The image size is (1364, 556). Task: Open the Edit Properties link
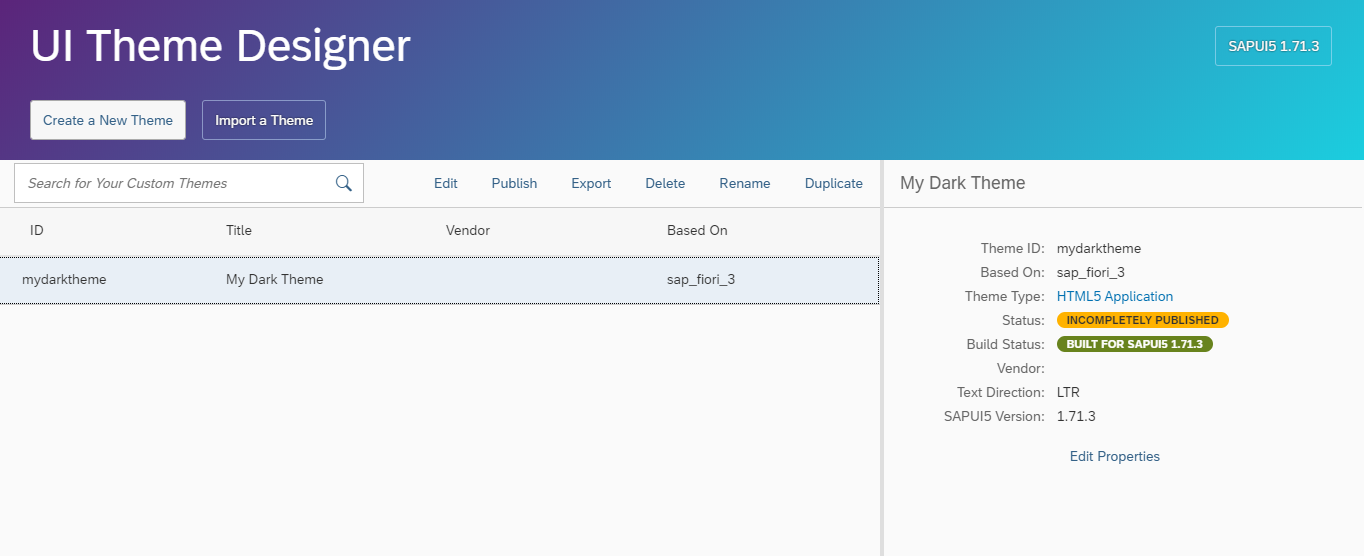[1114, 456]
